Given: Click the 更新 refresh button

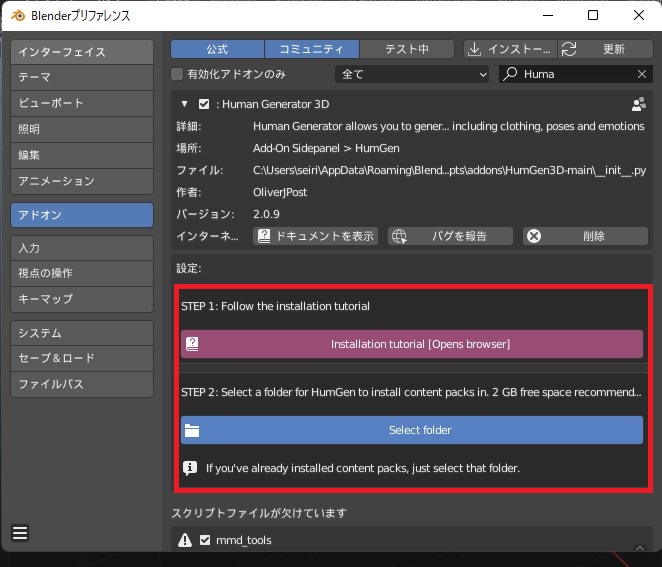Looking at the screenshot, I should (605, 49).
